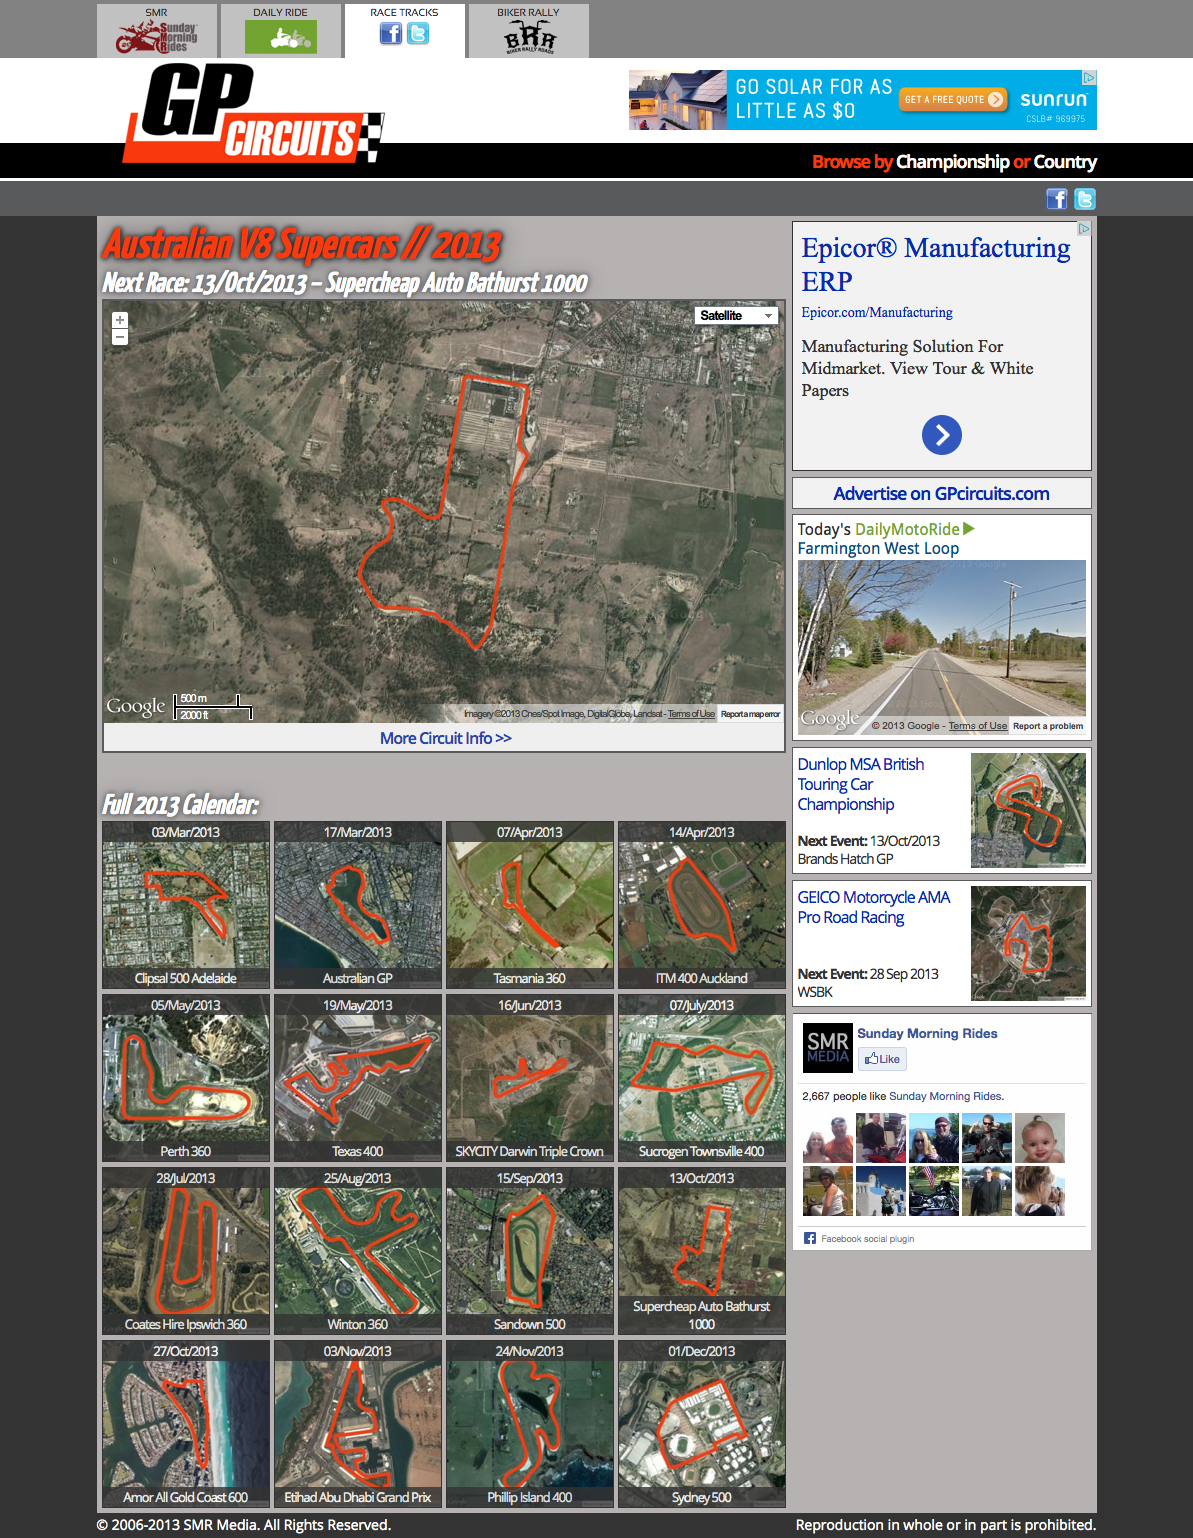This screenshot has width=1193, height=1538.
Task: Open Farmington West Loop link
Action: point(878,548)
